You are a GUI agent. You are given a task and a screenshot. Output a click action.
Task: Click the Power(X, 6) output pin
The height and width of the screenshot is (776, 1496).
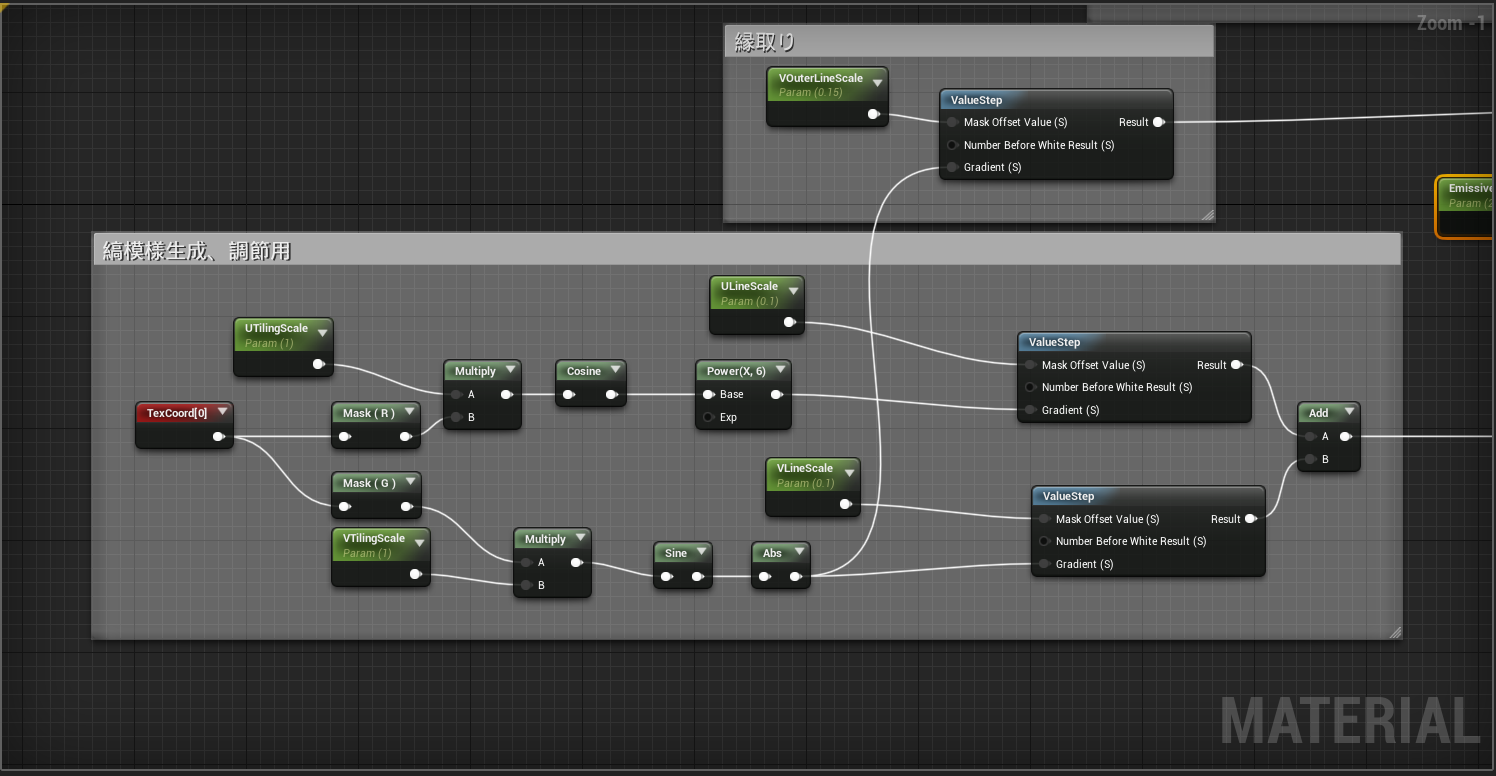pyautogui.click(x=777, y=394)
